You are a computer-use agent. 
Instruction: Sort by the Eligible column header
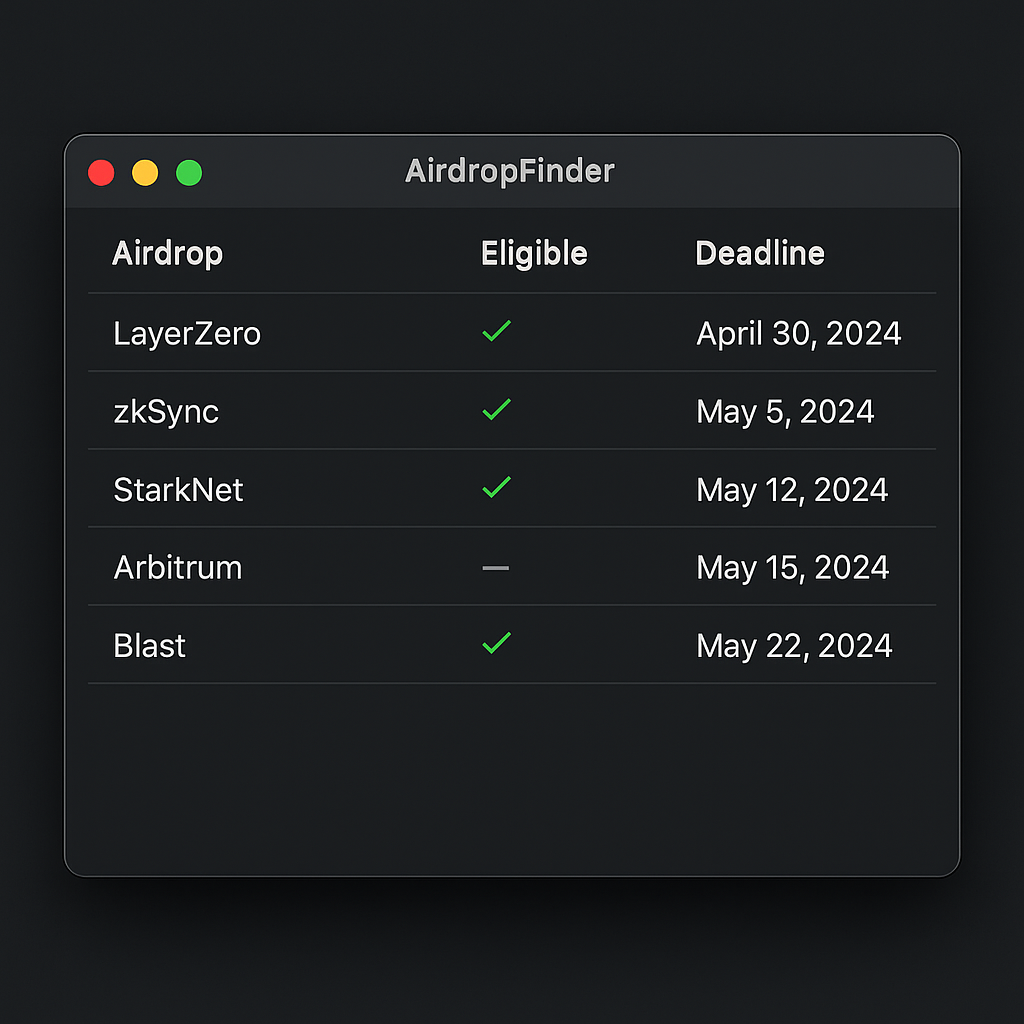(534, 253)
